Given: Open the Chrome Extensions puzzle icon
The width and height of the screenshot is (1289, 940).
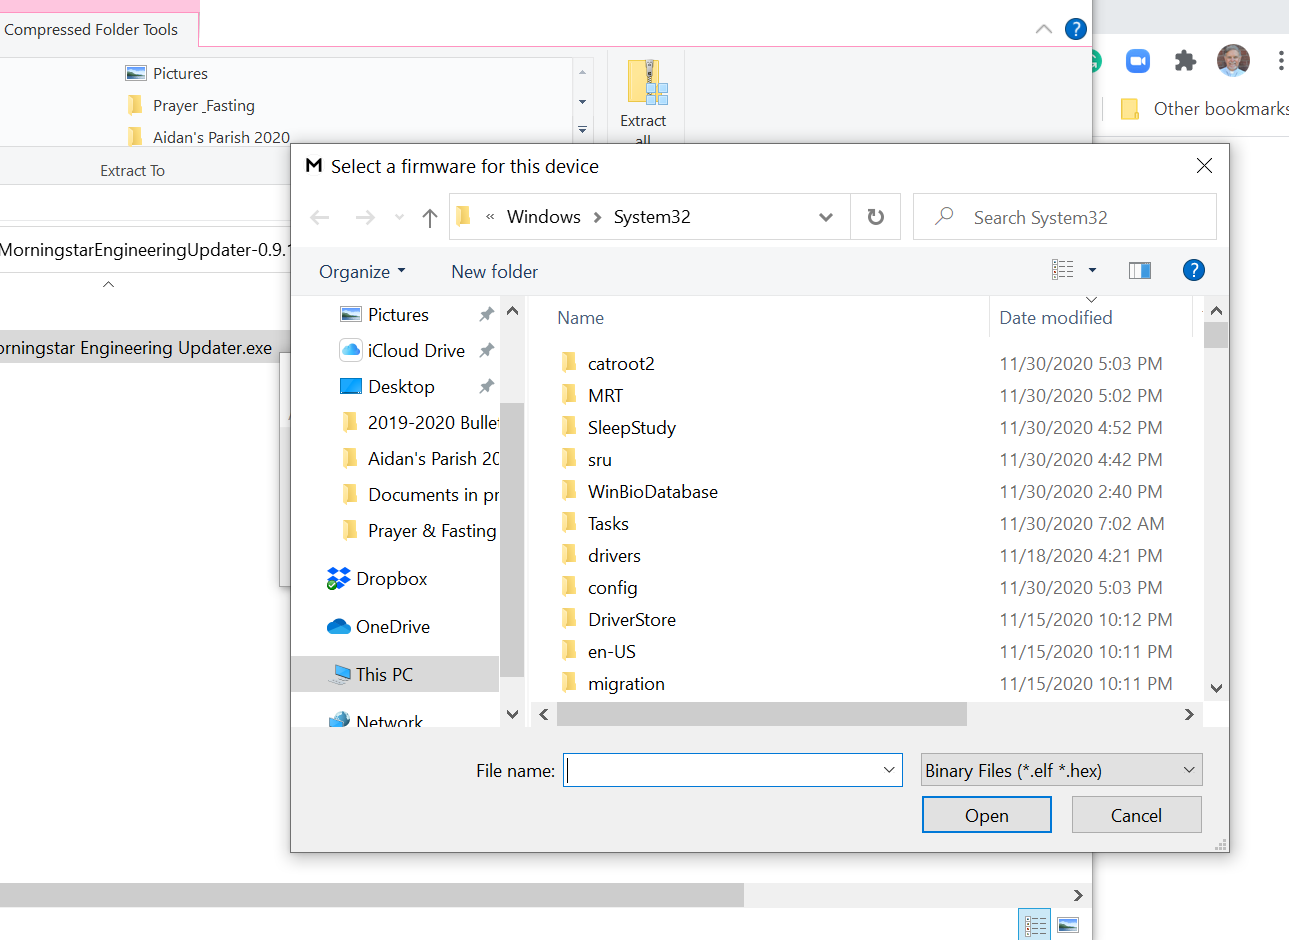Looking at the screenshot, I should tap(1185, 61).
